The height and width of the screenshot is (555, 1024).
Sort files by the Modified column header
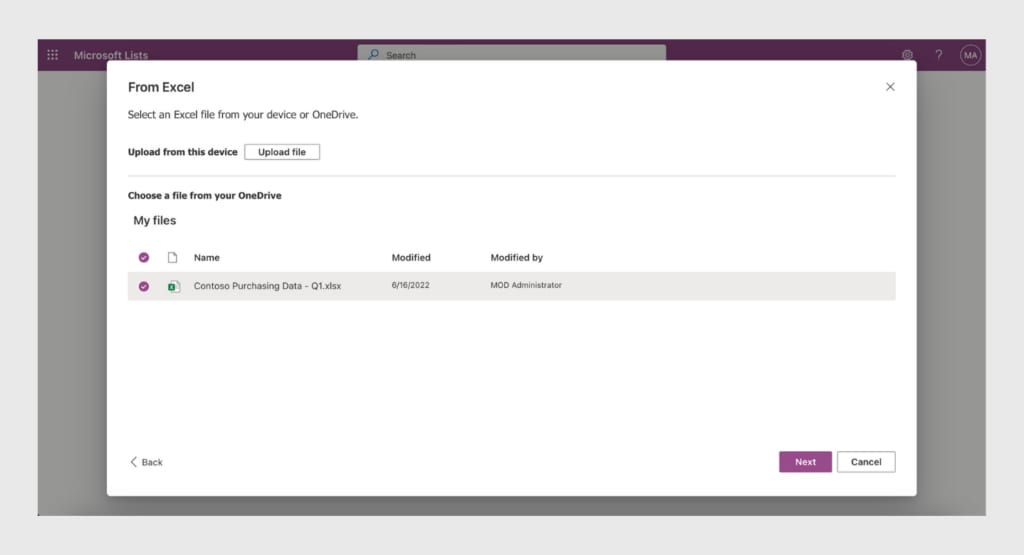click(x=411, y=257)
